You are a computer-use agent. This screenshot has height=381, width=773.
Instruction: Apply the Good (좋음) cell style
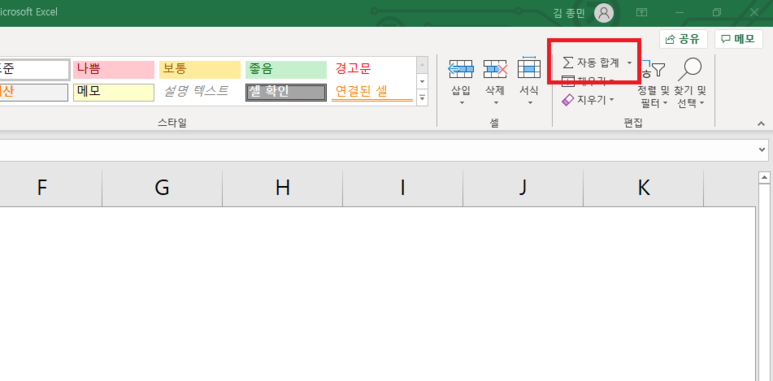286,69
